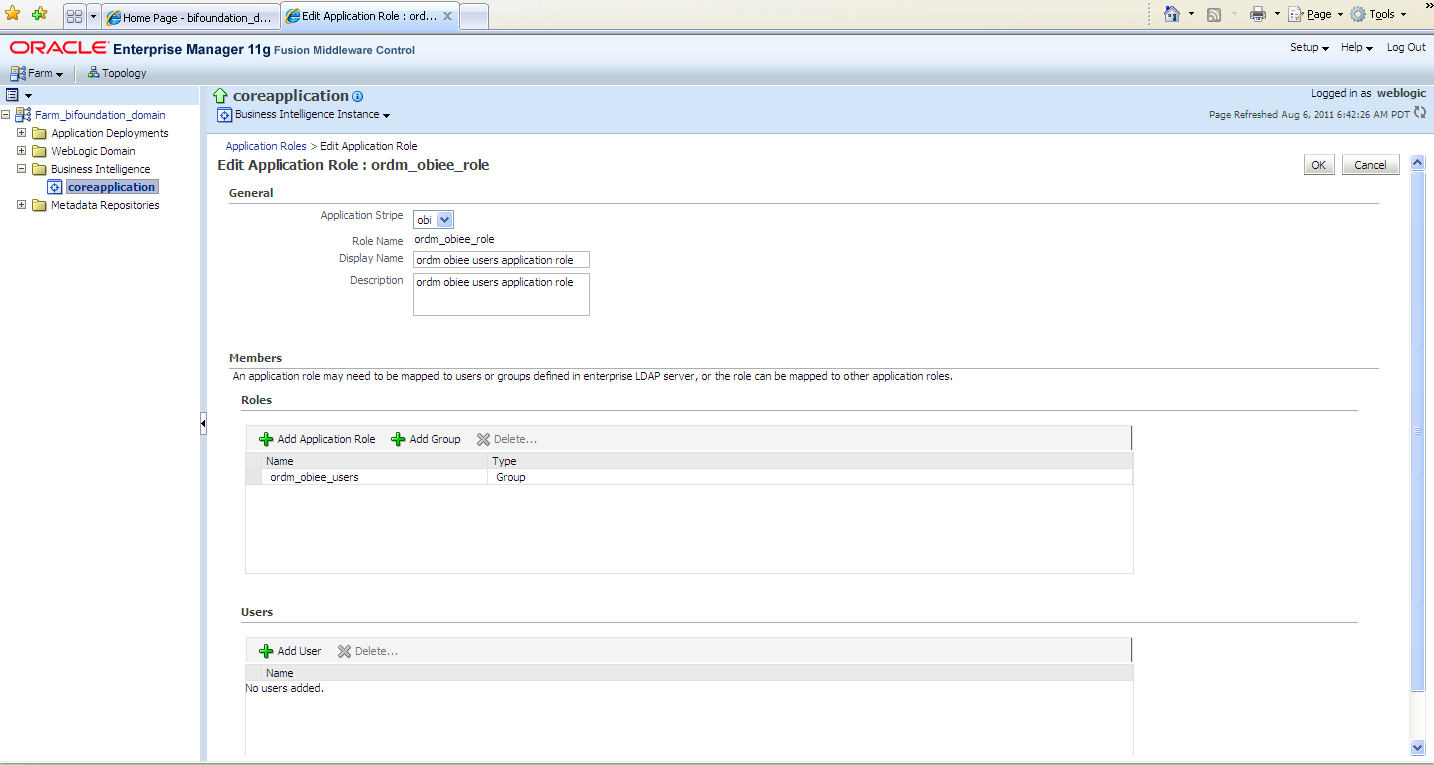Click the browser Print icon

click(x=1258, y=14)
